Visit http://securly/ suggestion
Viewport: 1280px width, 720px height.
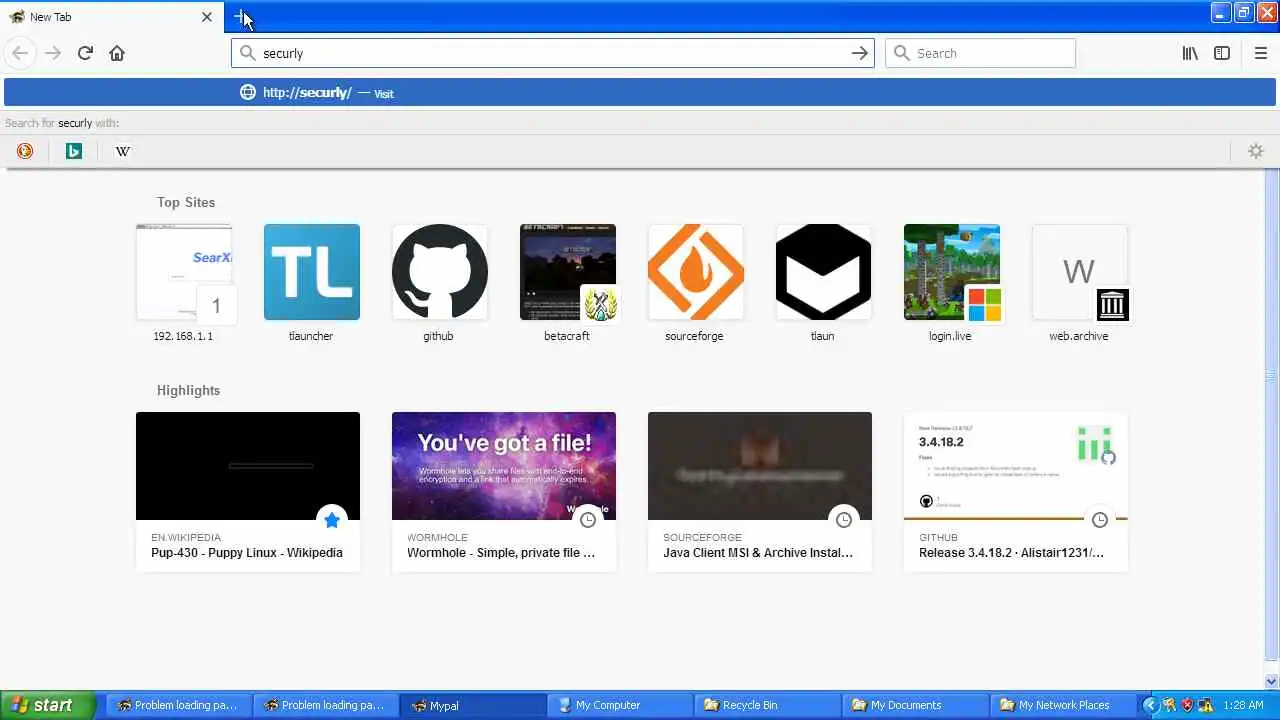[640, 93]
